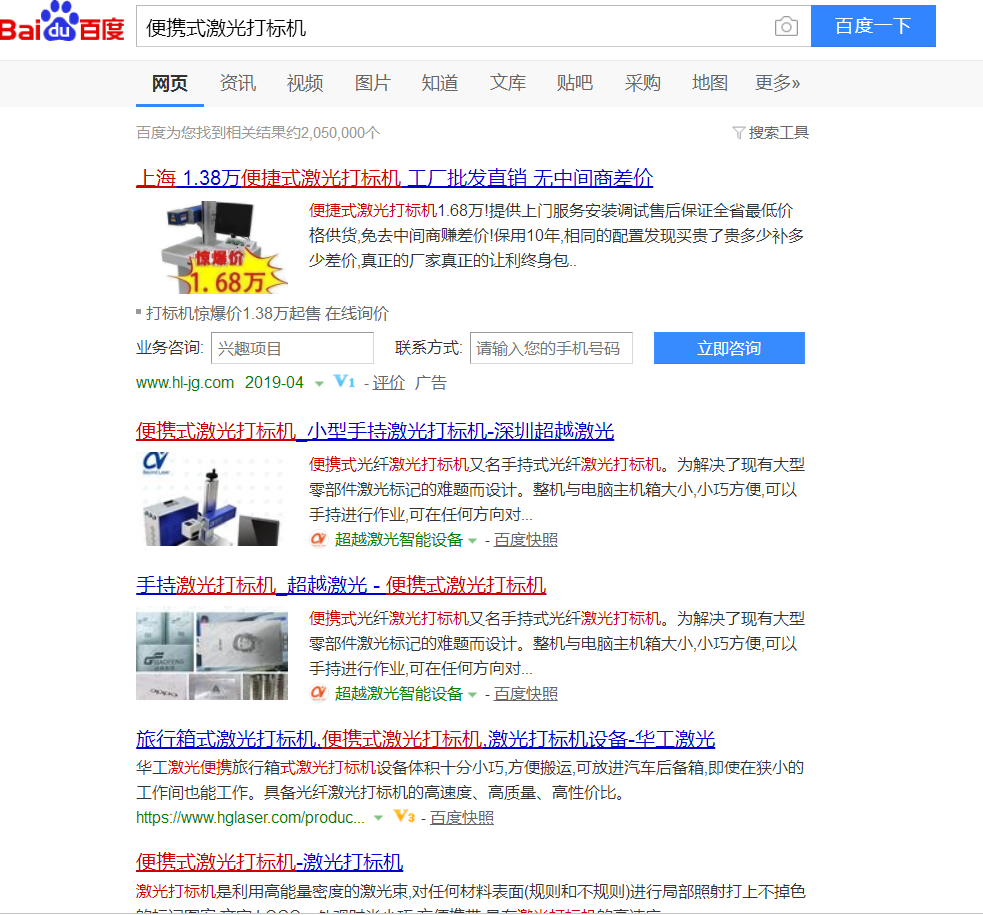Open result 旅行箱式激光打标机 华工激光
Viewport: 983px width, 915px height.
click(425, 740)
